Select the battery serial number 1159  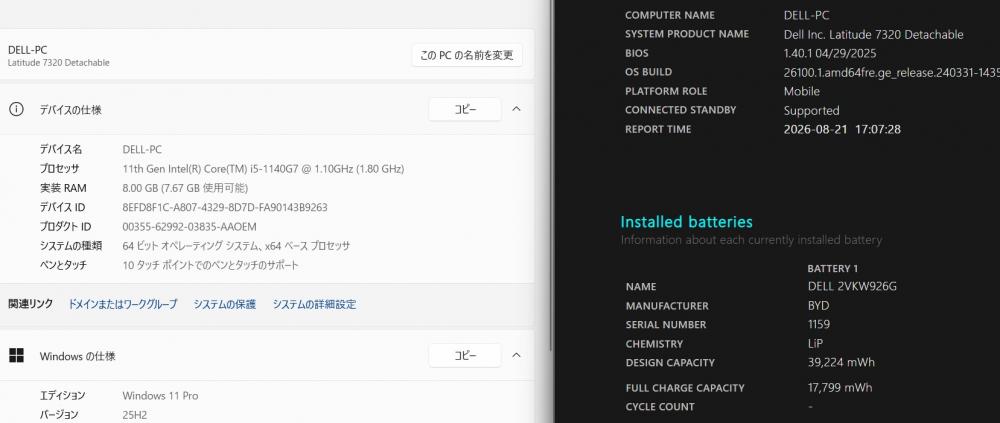tap(818, 324)
